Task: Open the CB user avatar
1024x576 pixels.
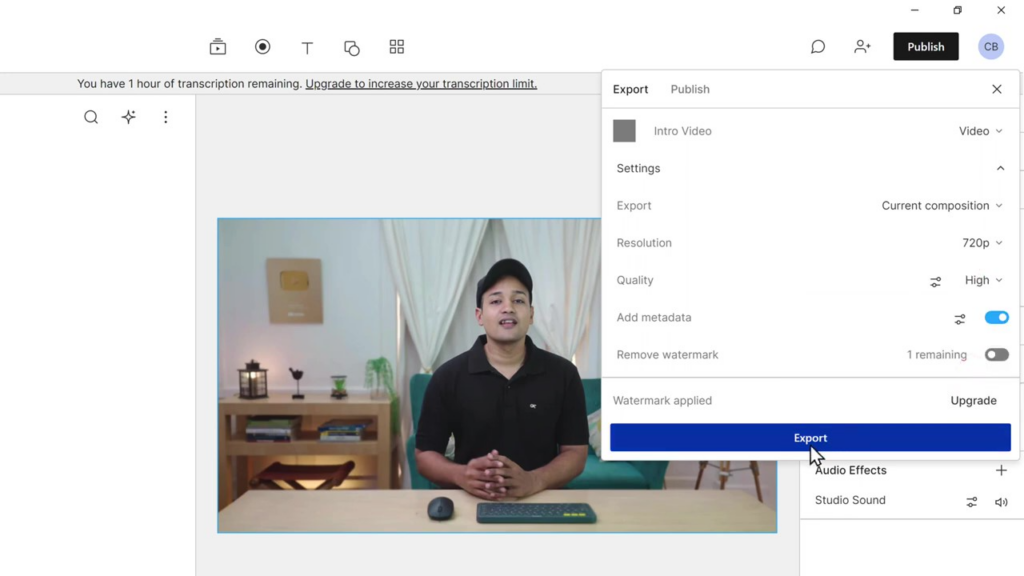Action: 991,46
